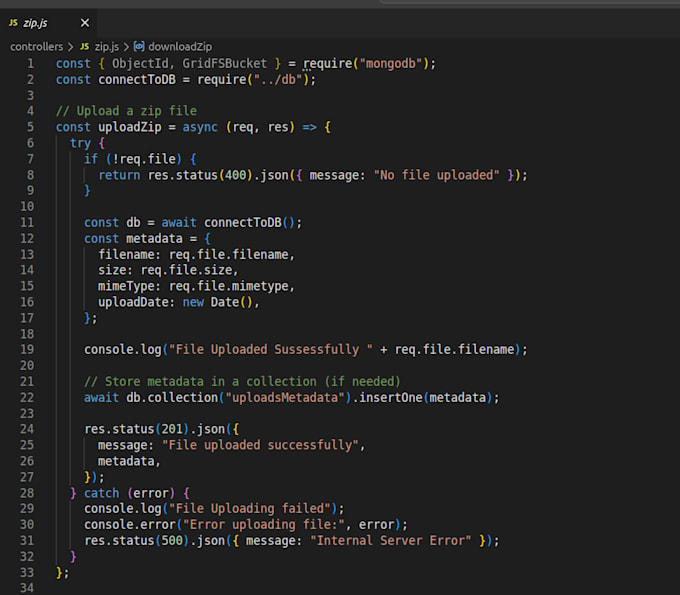Click uploadZip function name on line 5
The height and width of the screenshot is (595, 680).
130,127
